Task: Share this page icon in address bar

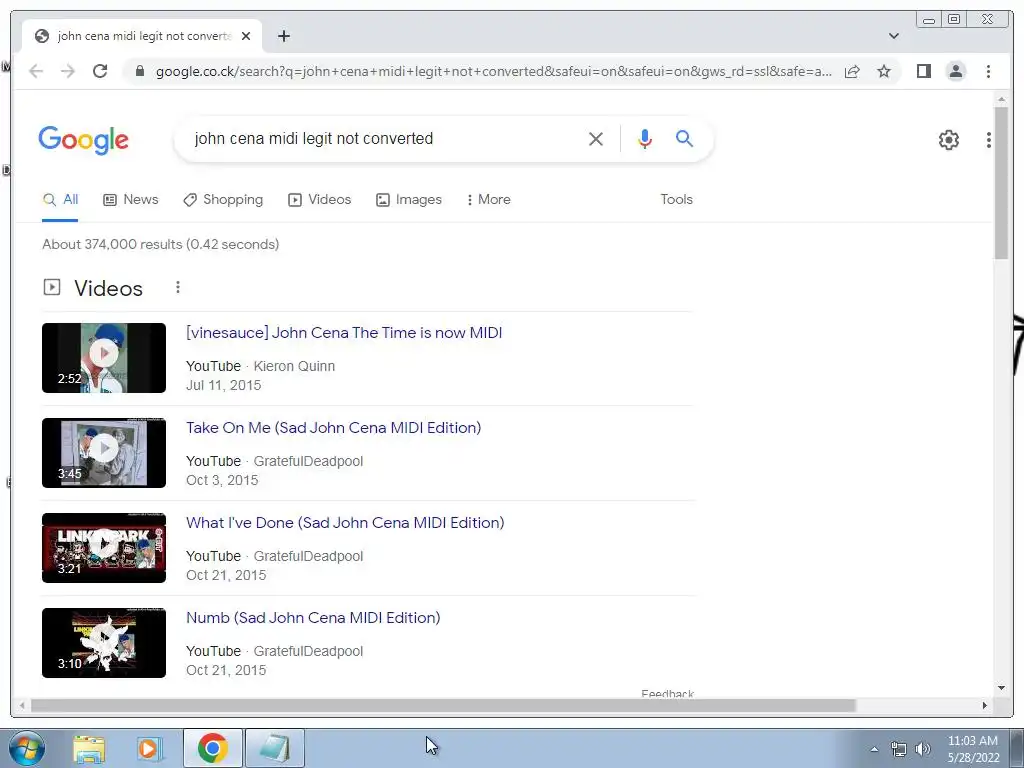Action: [852, 71]
